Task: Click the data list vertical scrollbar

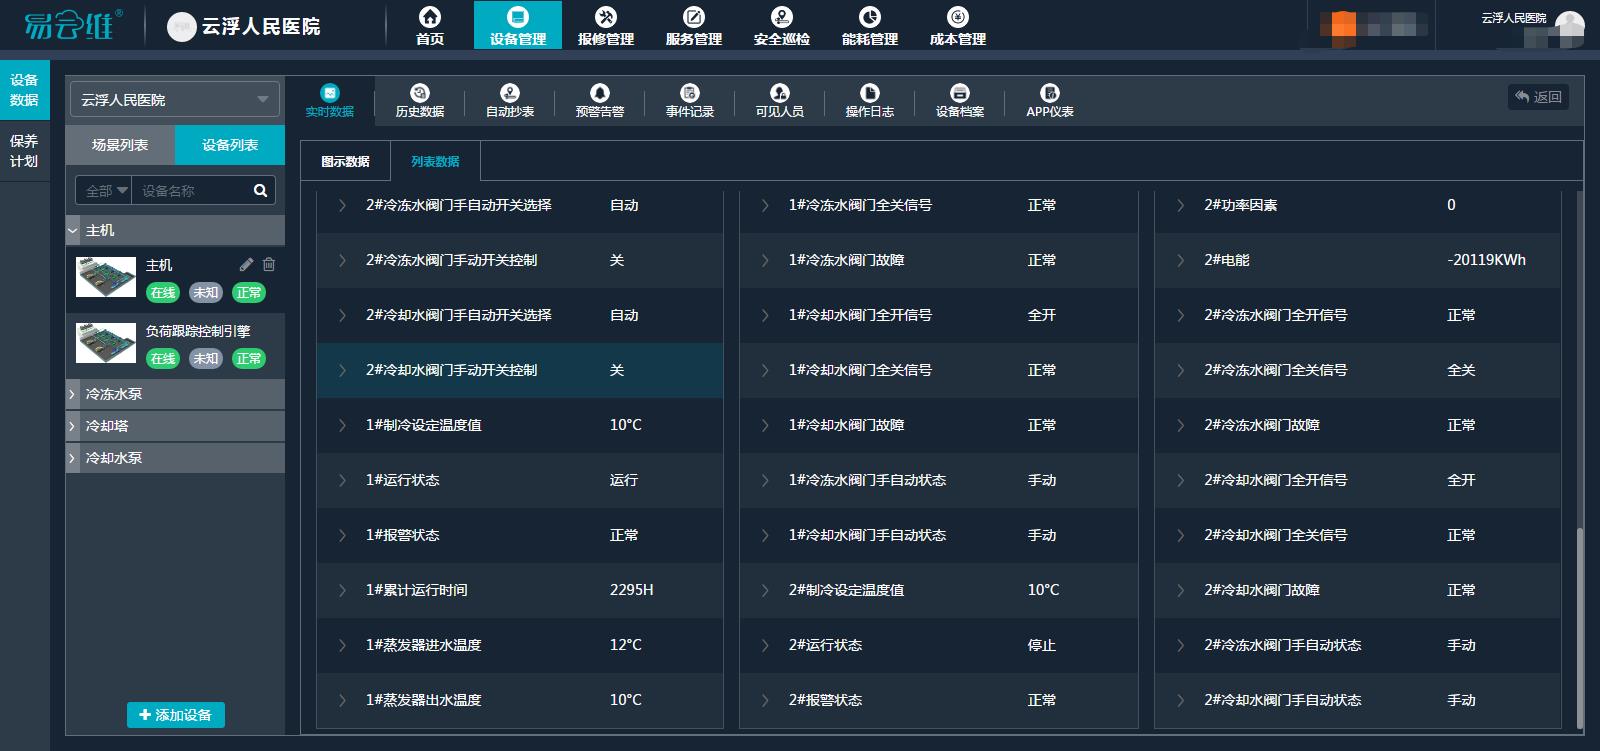Action: click(x=1580, y=620)
